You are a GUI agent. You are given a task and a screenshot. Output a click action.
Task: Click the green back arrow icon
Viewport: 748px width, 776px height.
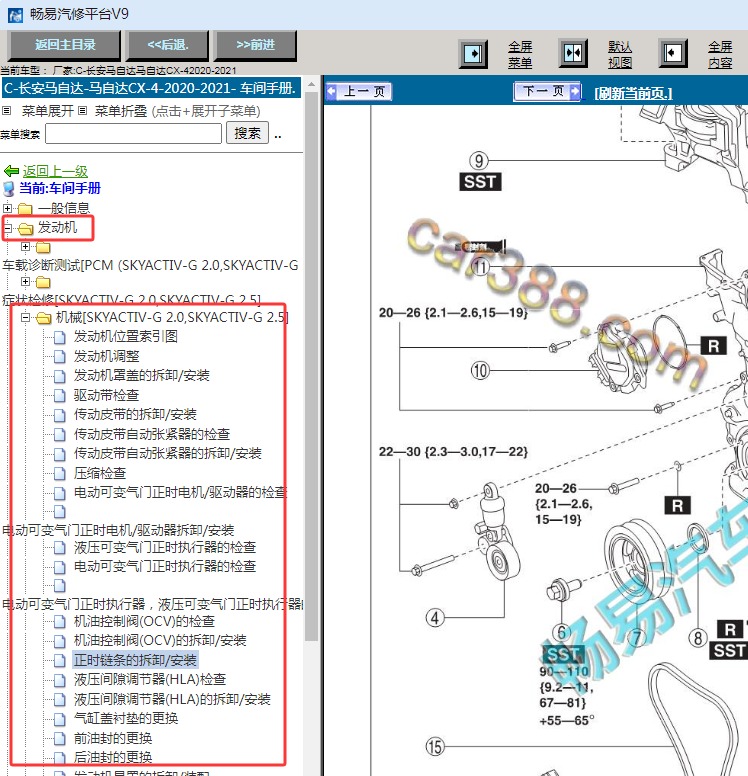[11, 171]
